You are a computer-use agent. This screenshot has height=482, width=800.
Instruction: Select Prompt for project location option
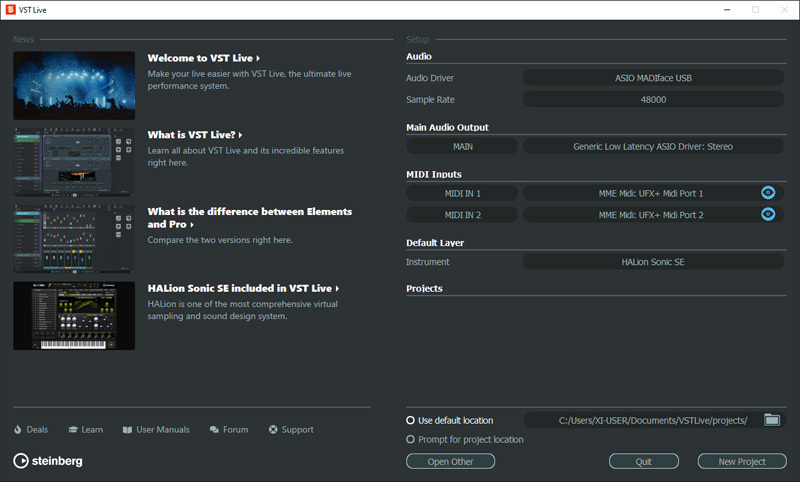(x=411, y=440)
